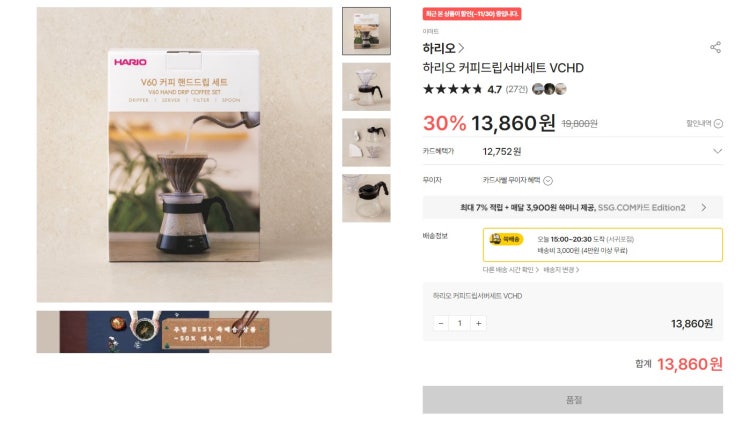Click the share icon beside the brand name
Image resolution: width=743 pixels, height=426 pixels.
click(x=715, y=47)
